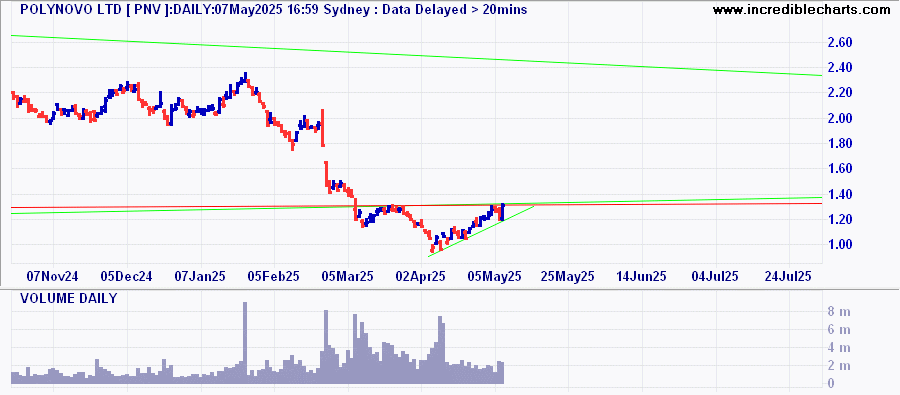The height and width of the screenshot is (395, 900).
Task: Click the 25May25 date label
Action: (569, 277)
